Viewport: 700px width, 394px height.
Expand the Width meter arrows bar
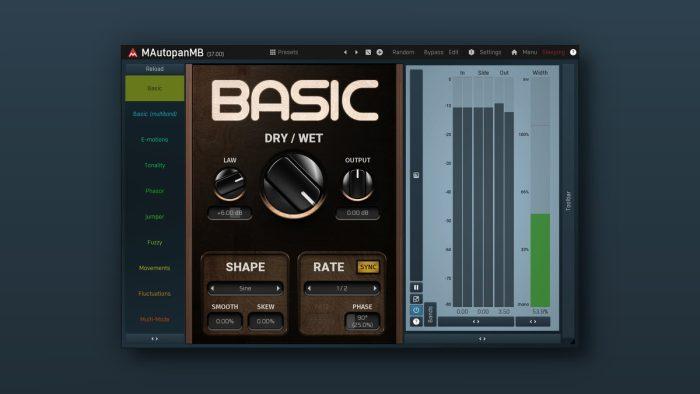pos(533,321)
